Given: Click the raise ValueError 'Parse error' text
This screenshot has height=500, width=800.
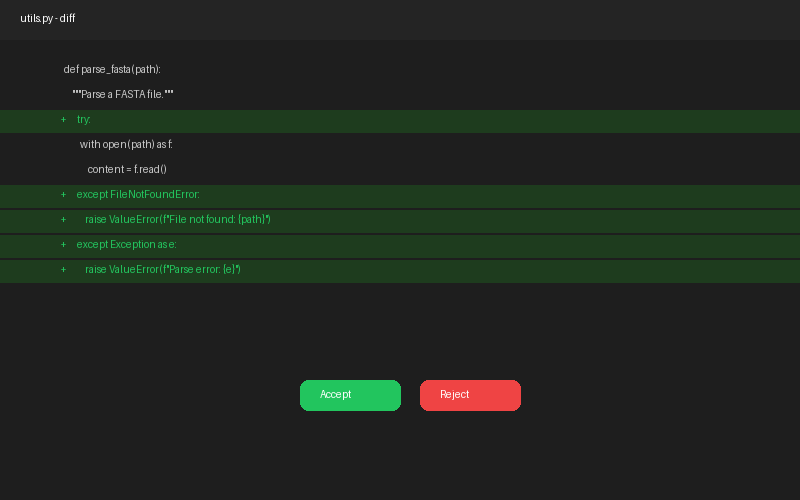Looking at the screenshot, I should tap(163, 270).
